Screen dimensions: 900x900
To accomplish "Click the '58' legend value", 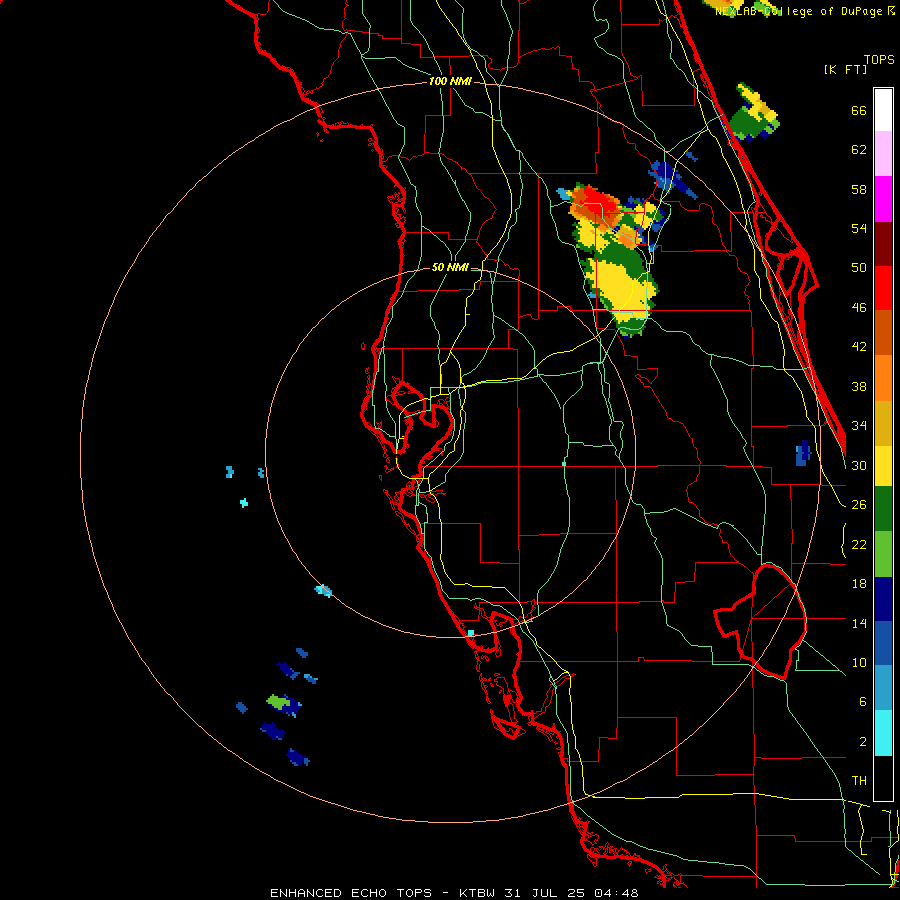I will pos(859,189).
